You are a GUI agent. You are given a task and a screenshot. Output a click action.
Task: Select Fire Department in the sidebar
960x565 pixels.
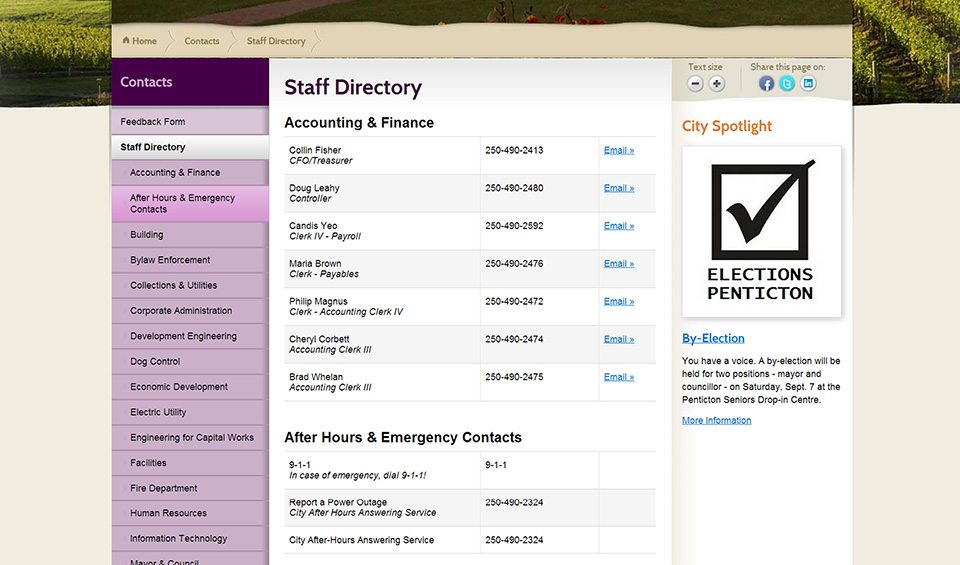164,488
